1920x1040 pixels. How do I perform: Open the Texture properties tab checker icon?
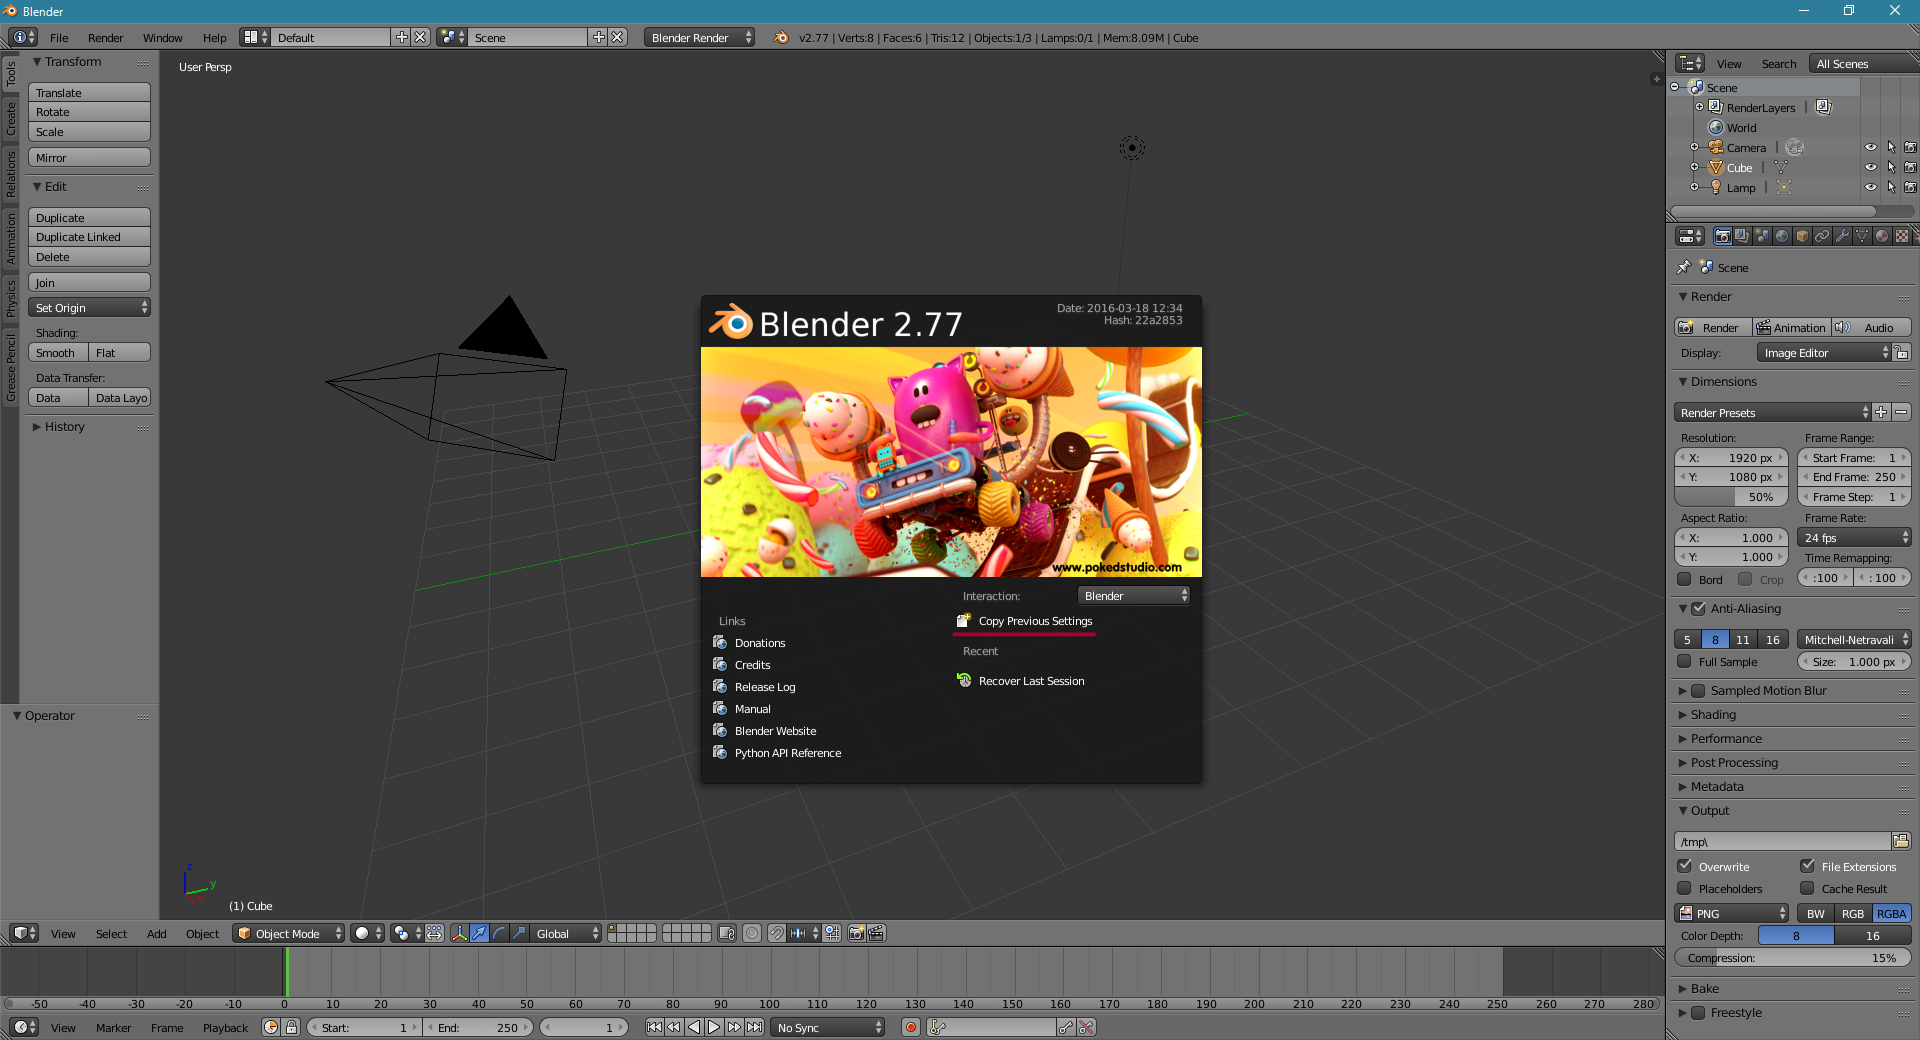[x=1902, y=236]
